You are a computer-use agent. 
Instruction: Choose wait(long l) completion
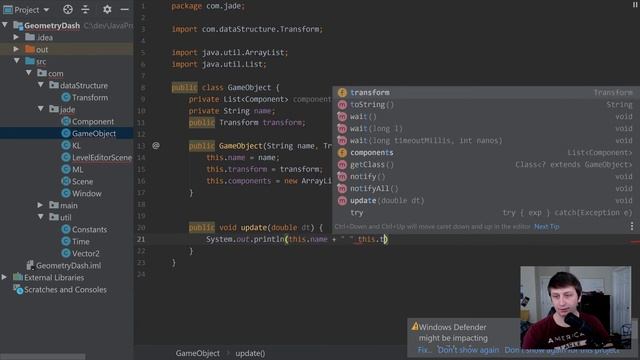[485, 129]
